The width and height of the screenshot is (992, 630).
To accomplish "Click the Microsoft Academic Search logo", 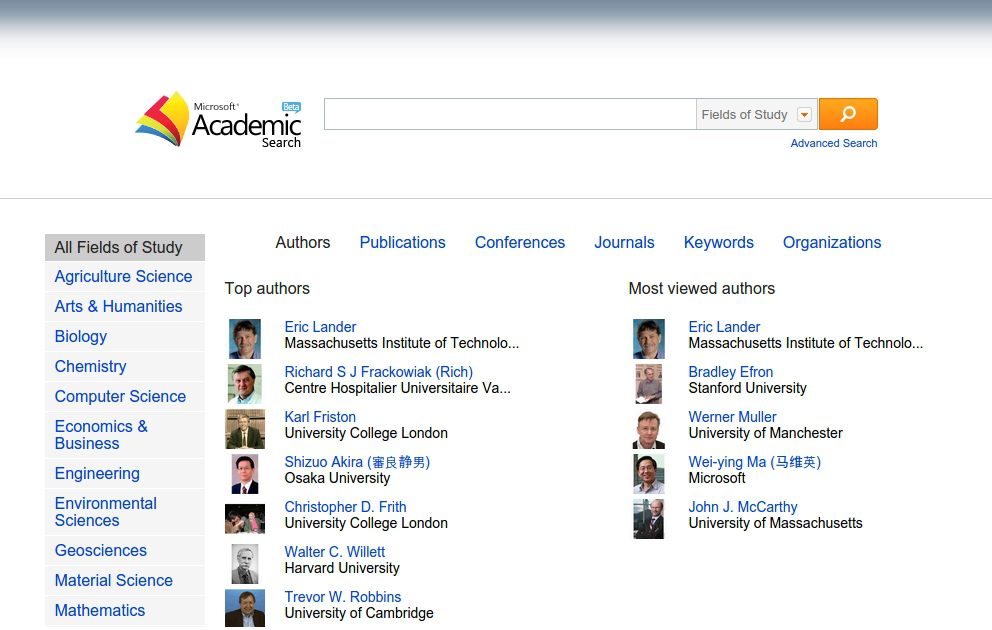I will 218,120.
